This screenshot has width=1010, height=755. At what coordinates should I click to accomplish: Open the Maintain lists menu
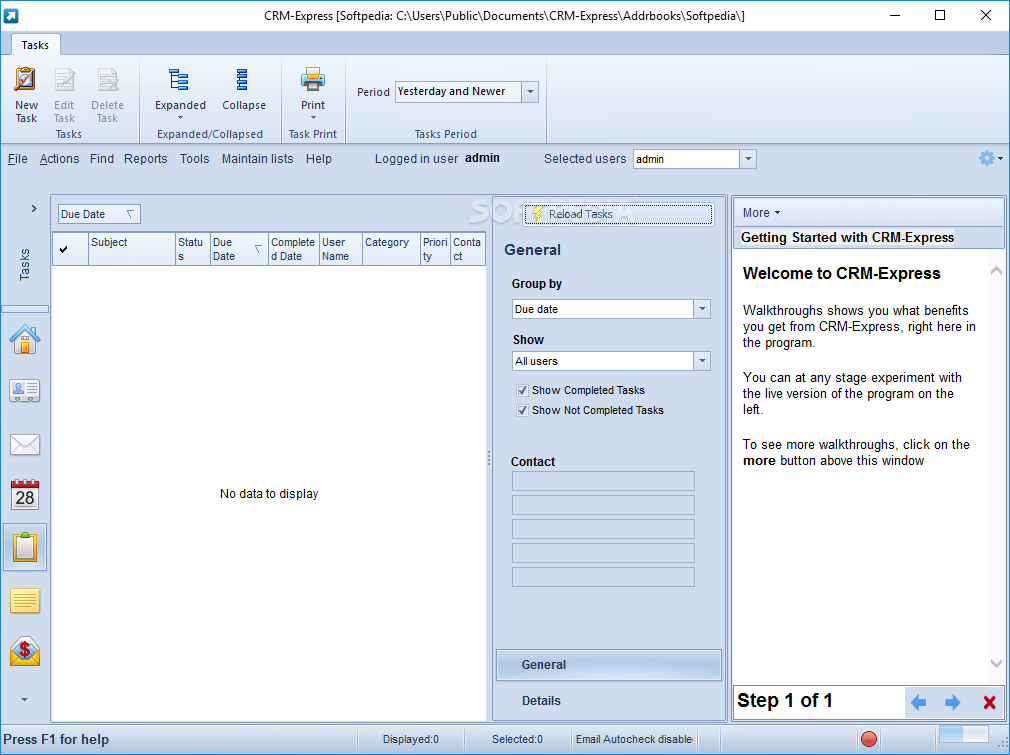(258, 158)
